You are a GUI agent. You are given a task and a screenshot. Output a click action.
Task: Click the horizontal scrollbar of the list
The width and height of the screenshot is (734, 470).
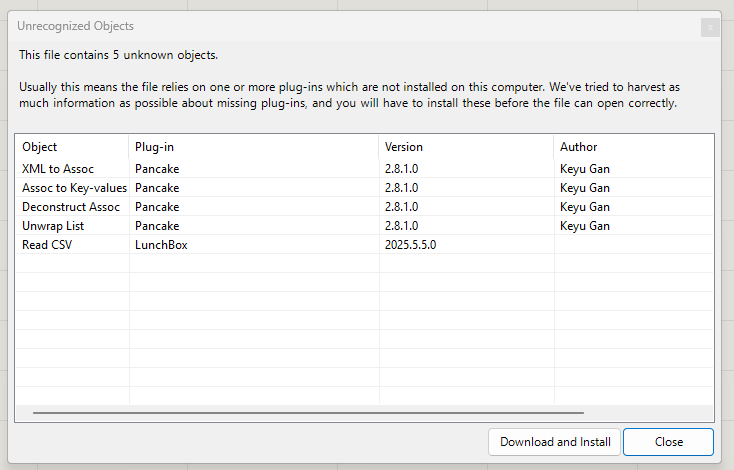point(308,412)
